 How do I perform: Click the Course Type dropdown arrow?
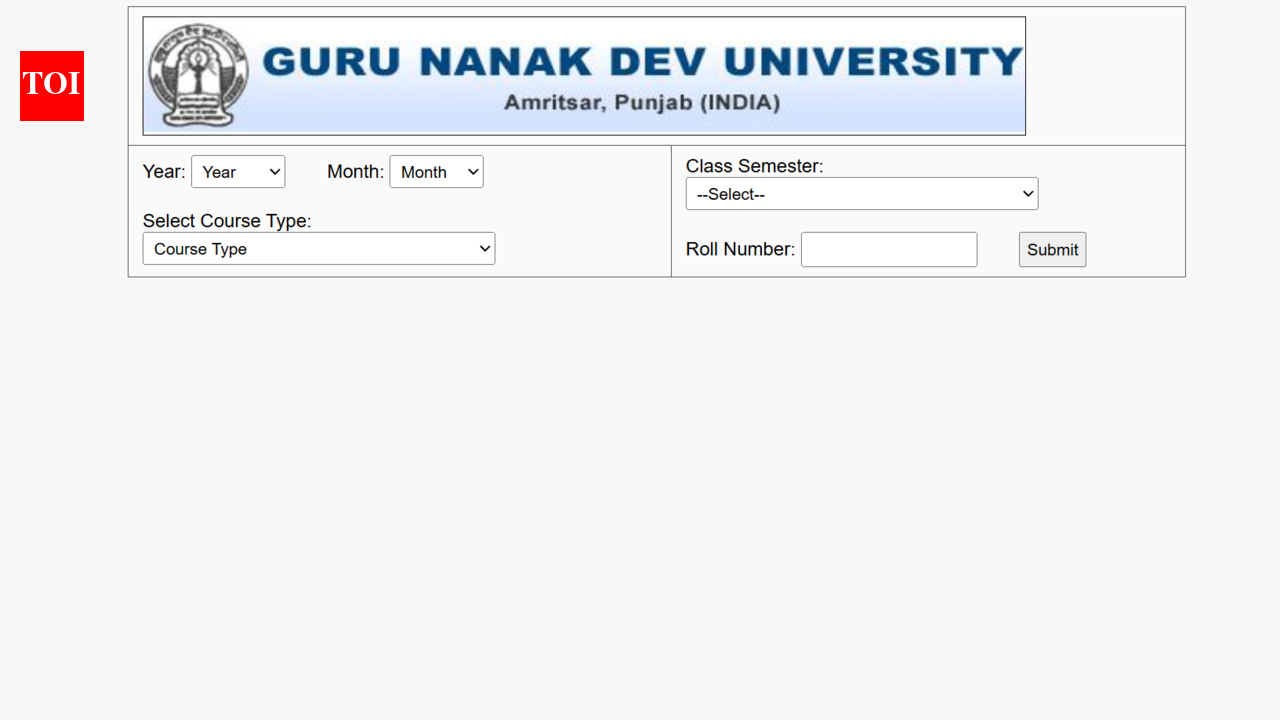click(x=484, y=248)
